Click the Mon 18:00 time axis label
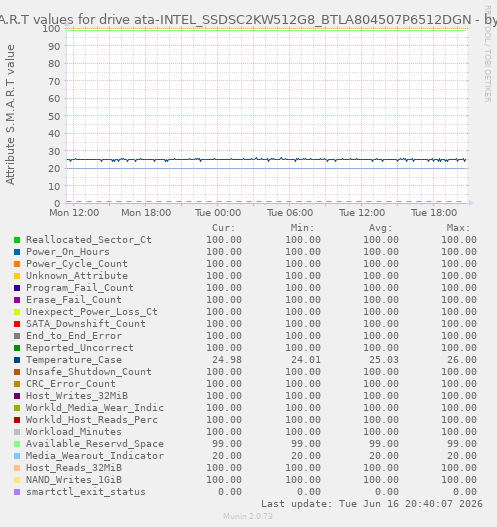 [146, 213]
